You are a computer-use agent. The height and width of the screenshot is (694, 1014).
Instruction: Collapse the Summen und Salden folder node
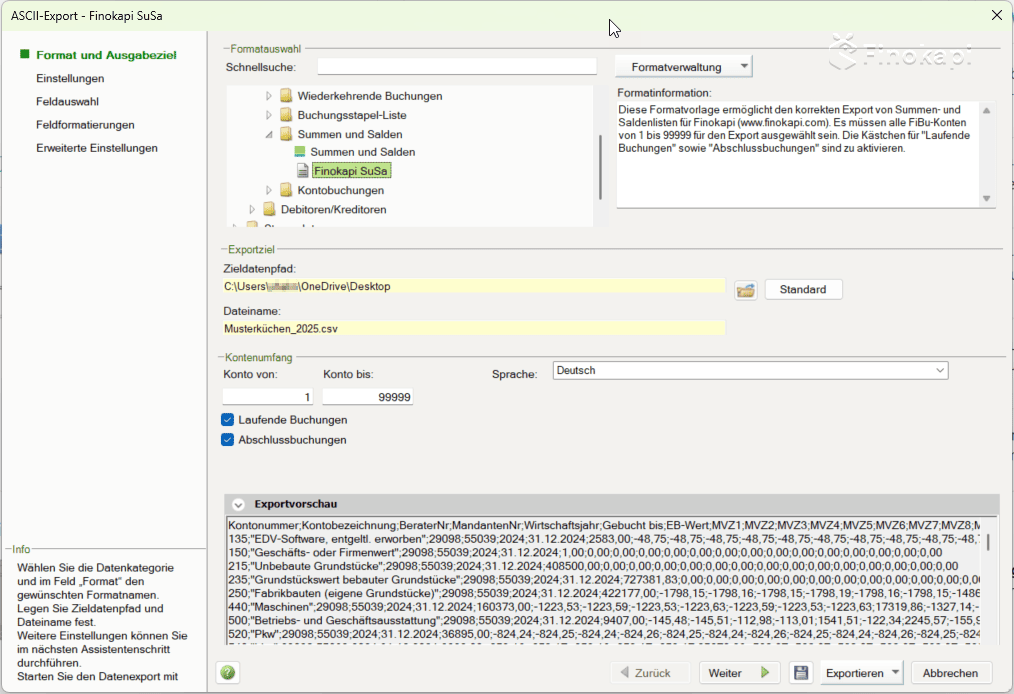coord(269,135)
